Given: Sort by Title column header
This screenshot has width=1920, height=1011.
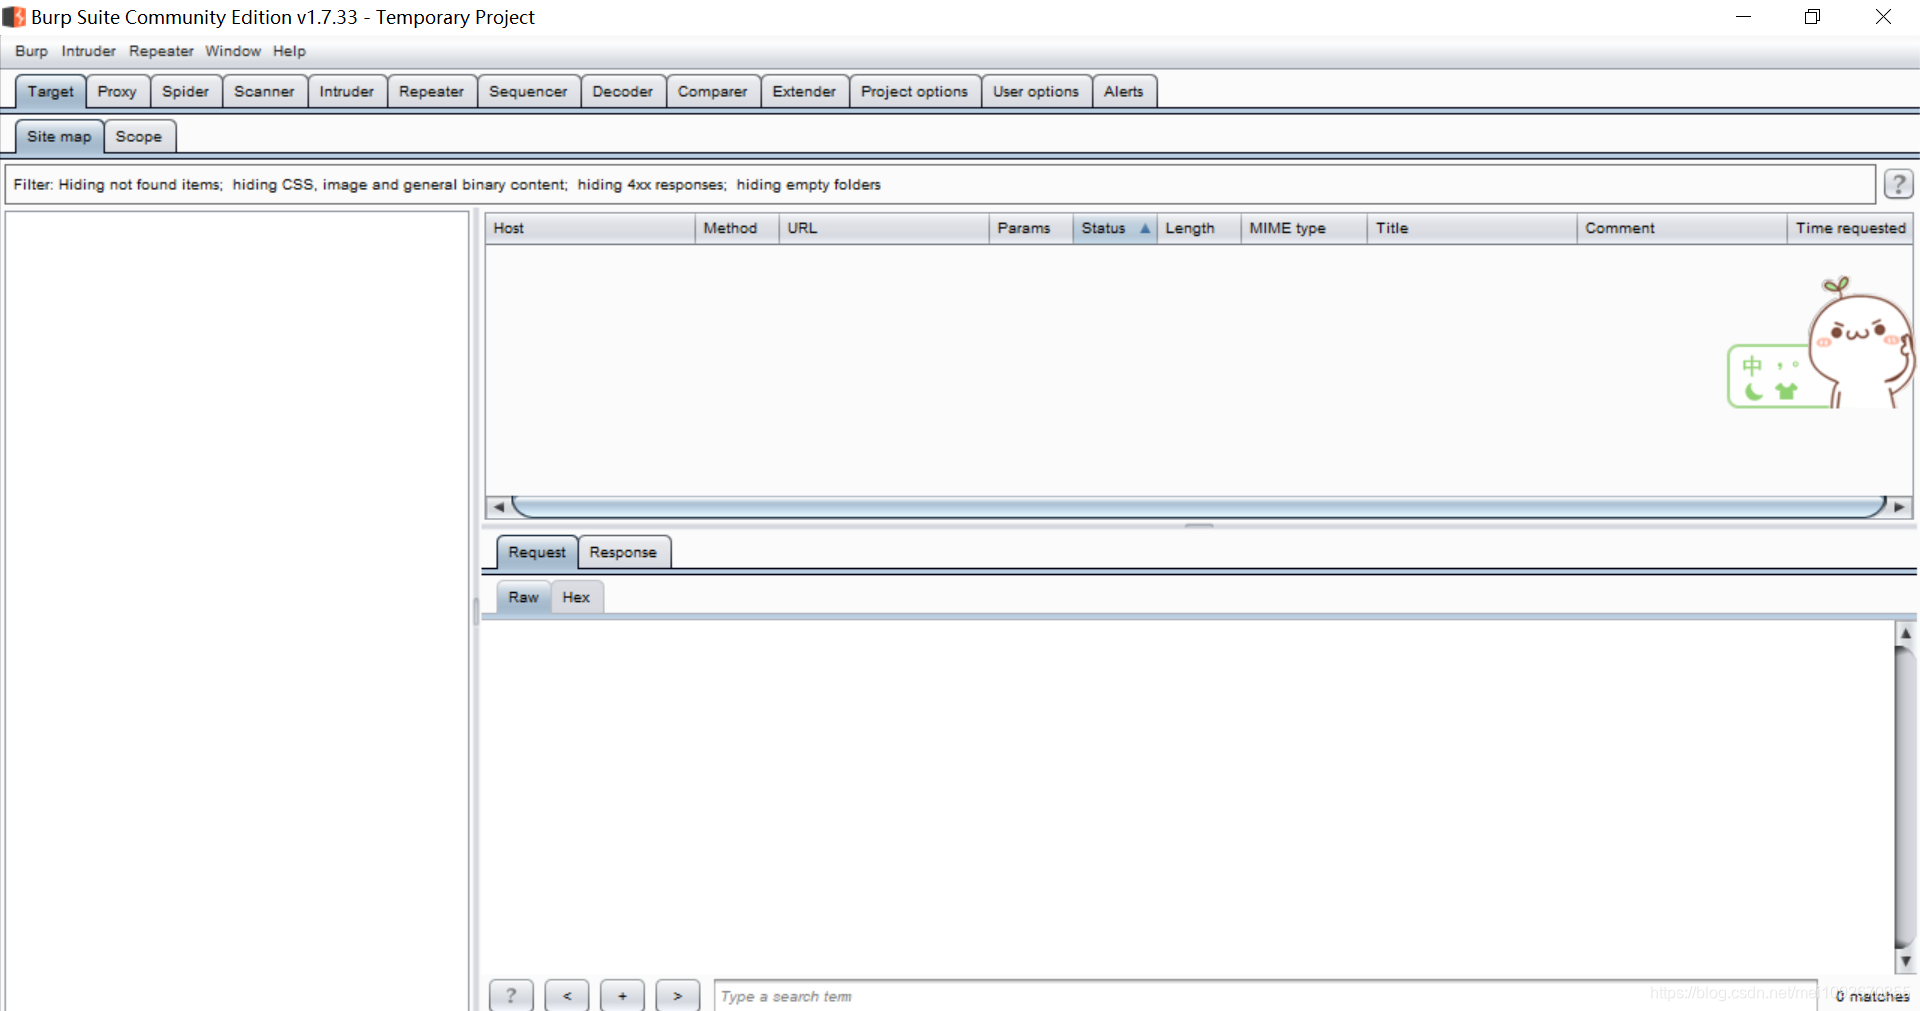Looking at the screenshot, I should (x=1472, y=228).
